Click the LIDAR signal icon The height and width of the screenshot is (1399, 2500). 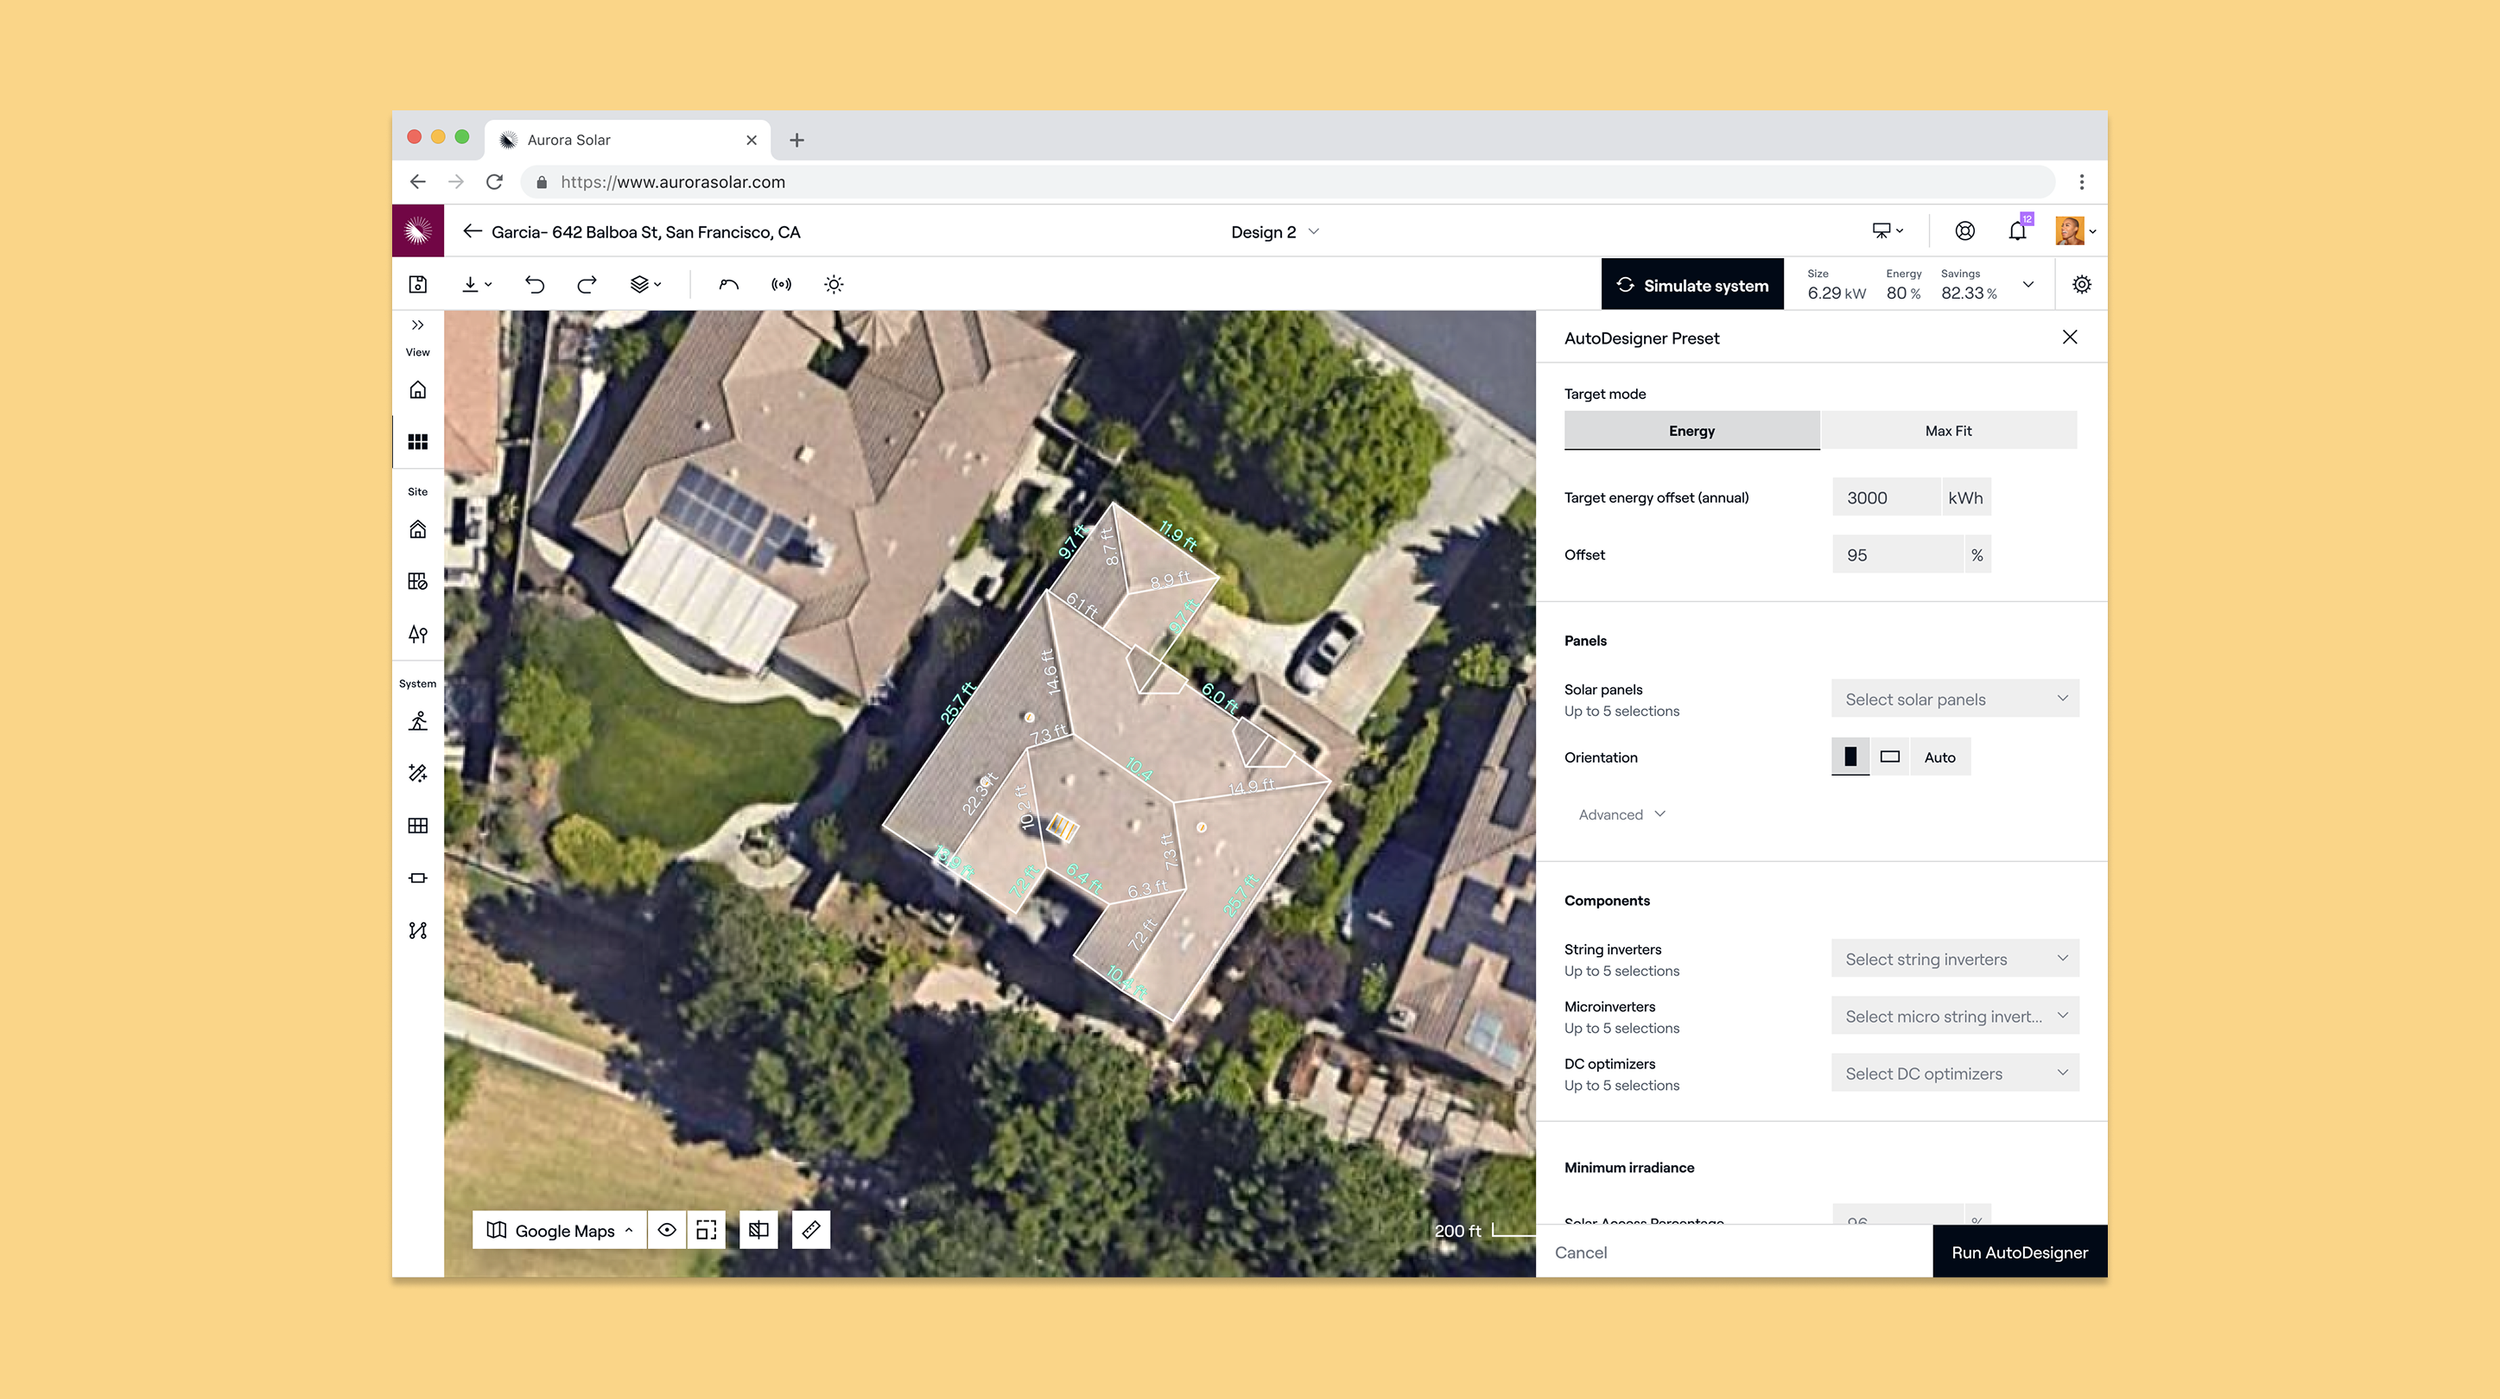click(781, 285)
